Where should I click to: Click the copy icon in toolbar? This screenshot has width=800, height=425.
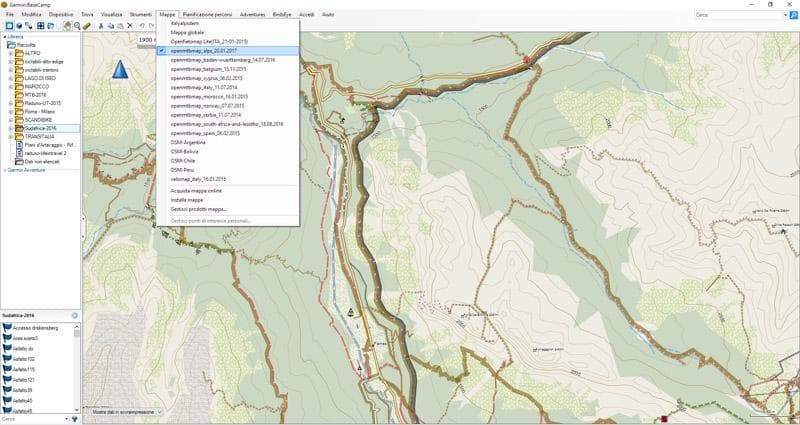click(x=111, y=26)
